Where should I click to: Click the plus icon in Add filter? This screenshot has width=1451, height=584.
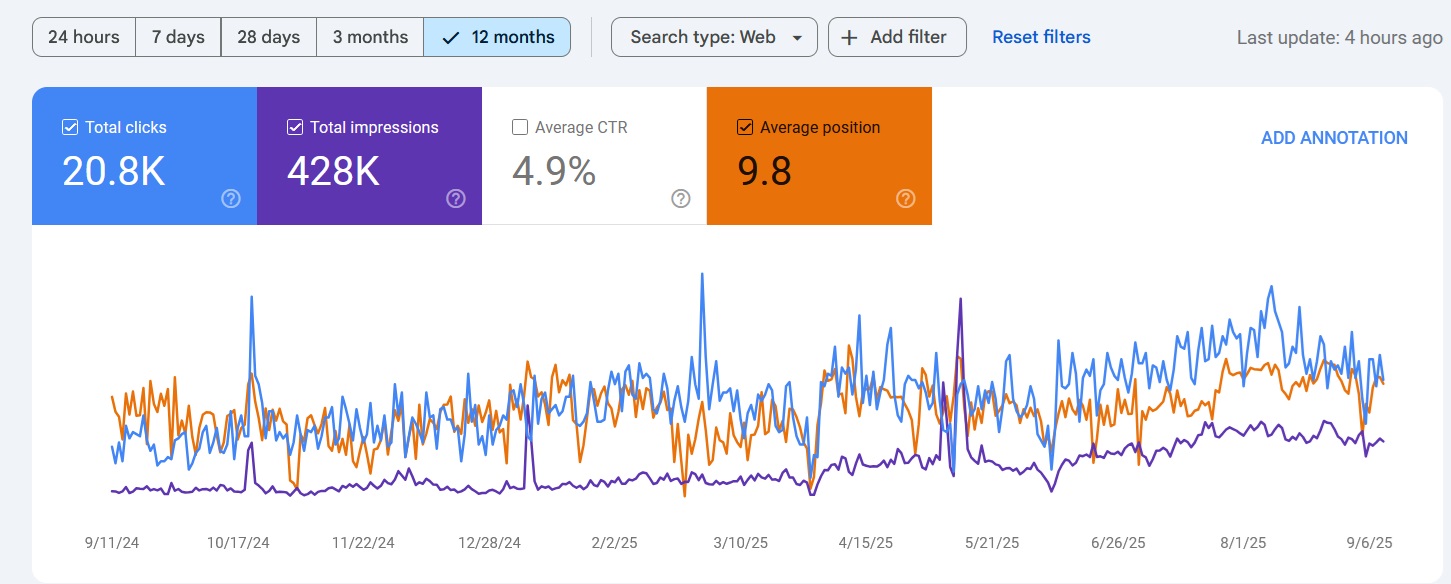click(x=849, y=37)
